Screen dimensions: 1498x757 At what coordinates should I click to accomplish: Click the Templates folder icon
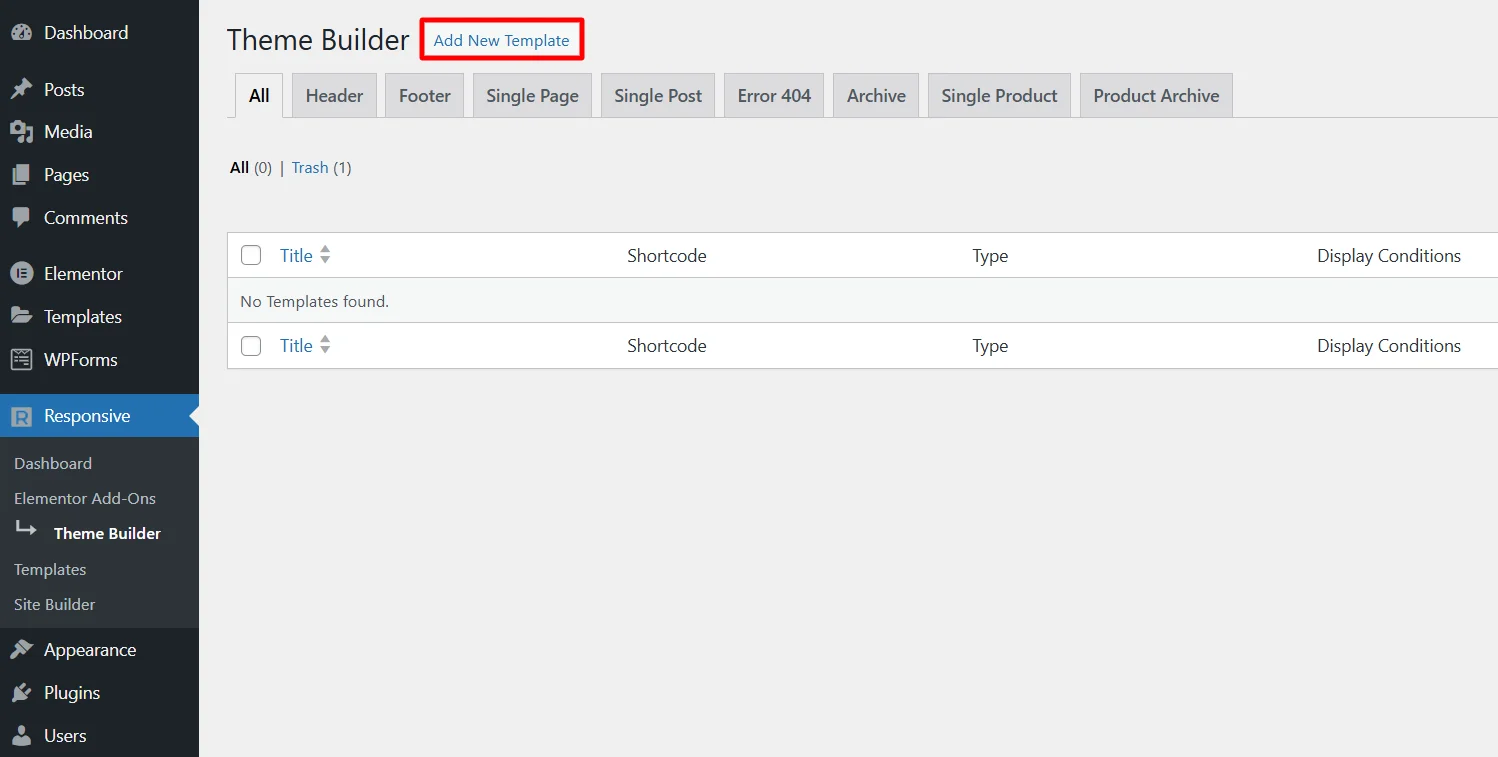click(21, 317)
